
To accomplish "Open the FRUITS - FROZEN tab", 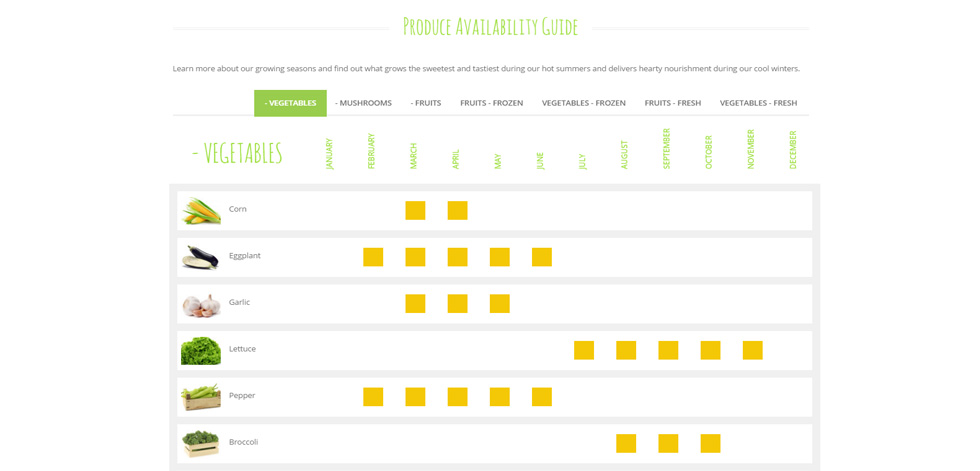I will point(491,103).
